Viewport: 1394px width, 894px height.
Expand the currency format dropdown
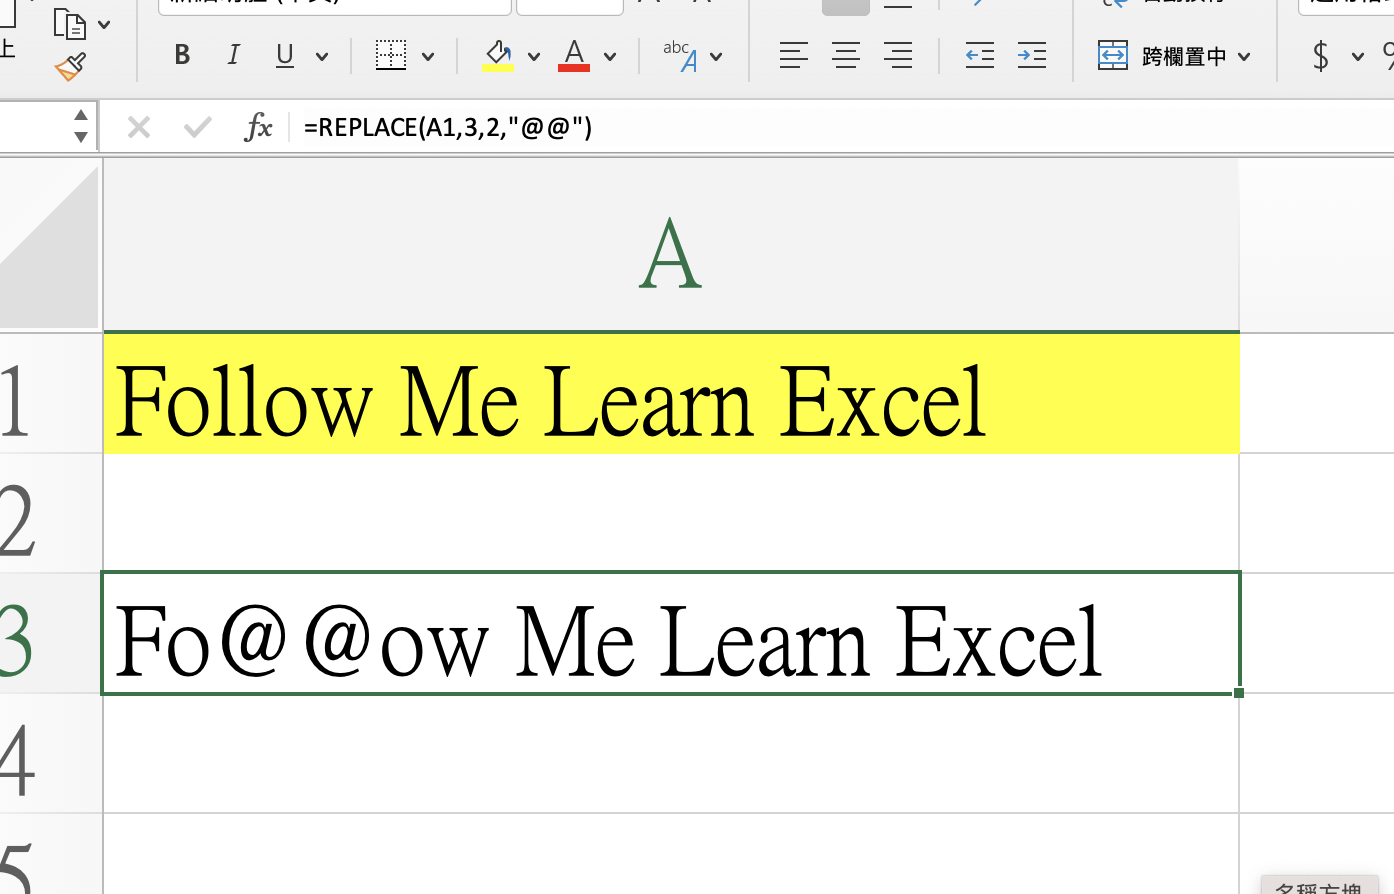(1358, 57)
